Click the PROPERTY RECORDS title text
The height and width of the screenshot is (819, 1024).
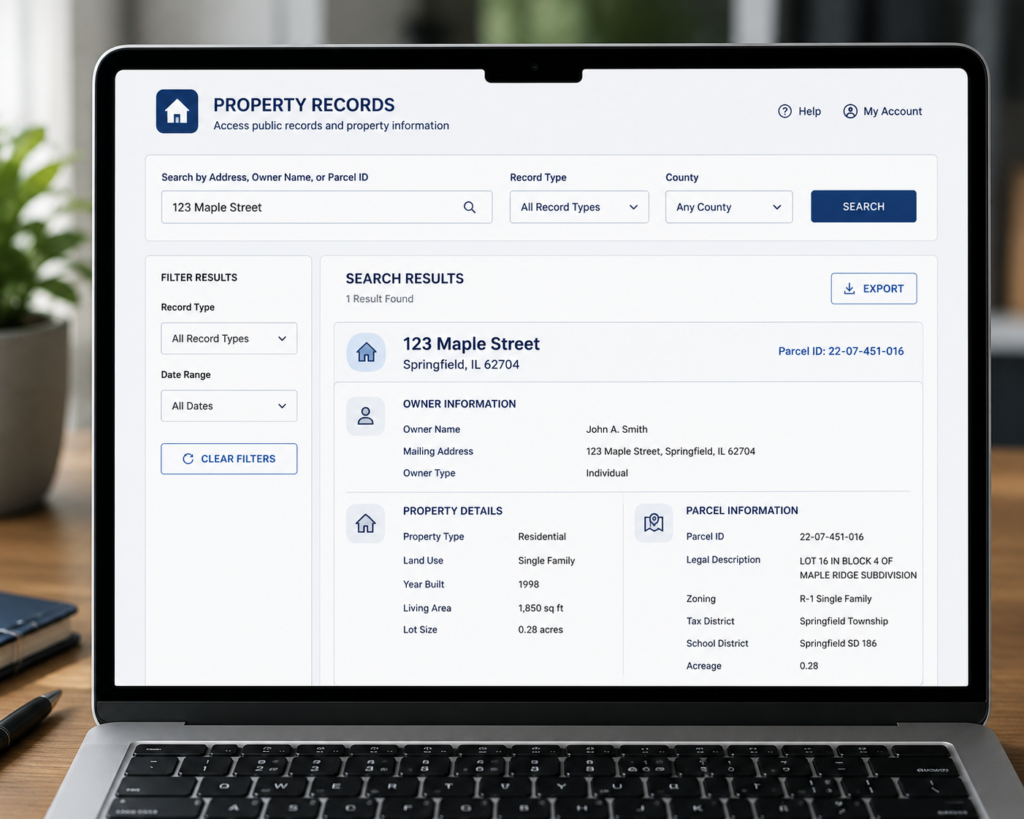coord(304,104)
